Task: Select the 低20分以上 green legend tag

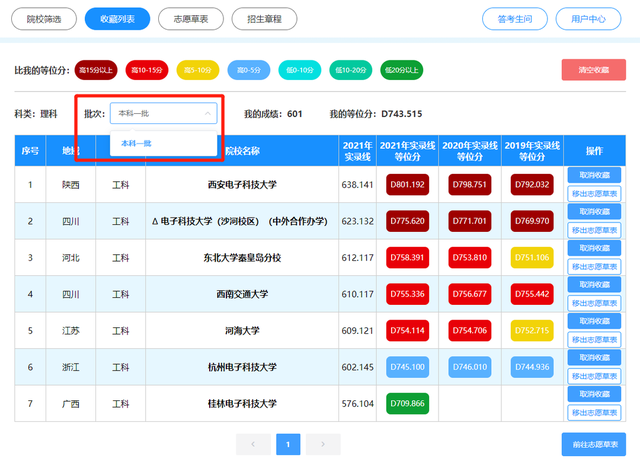Action: (402, 70)
